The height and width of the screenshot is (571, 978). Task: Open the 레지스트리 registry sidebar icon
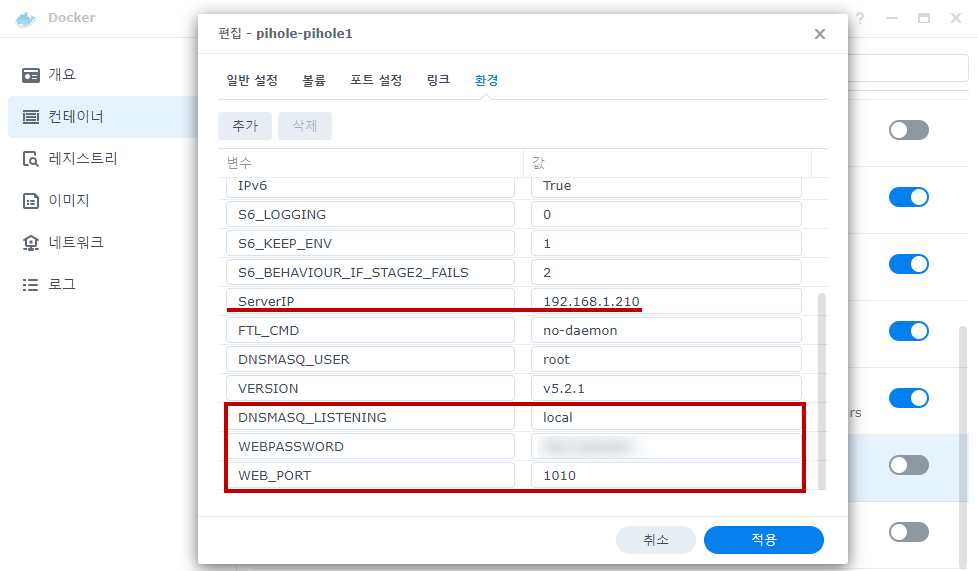click(x=31, y=159)
